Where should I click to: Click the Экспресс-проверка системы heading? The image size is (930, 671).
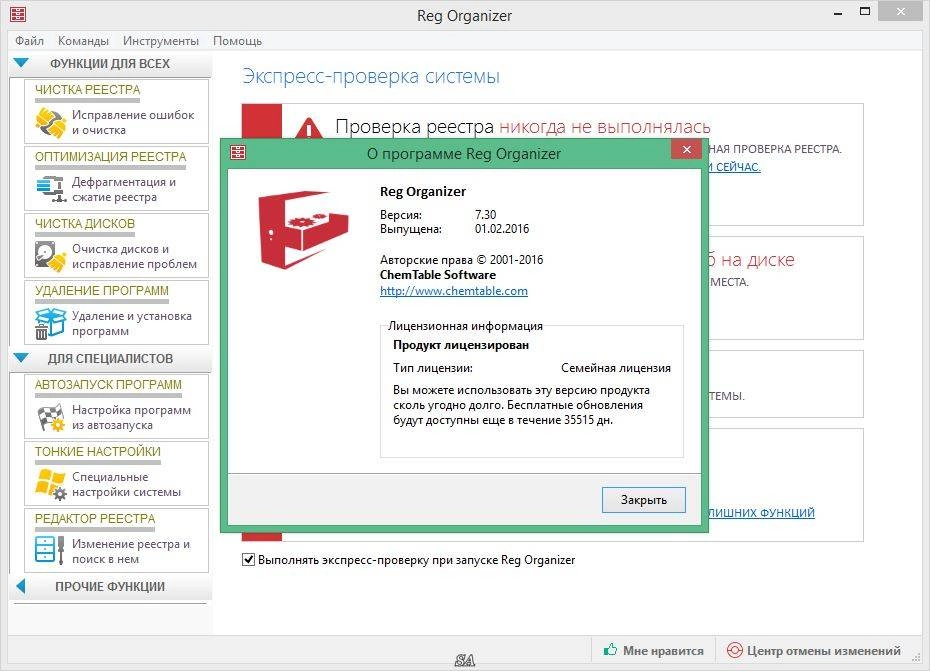click(371, 76)
